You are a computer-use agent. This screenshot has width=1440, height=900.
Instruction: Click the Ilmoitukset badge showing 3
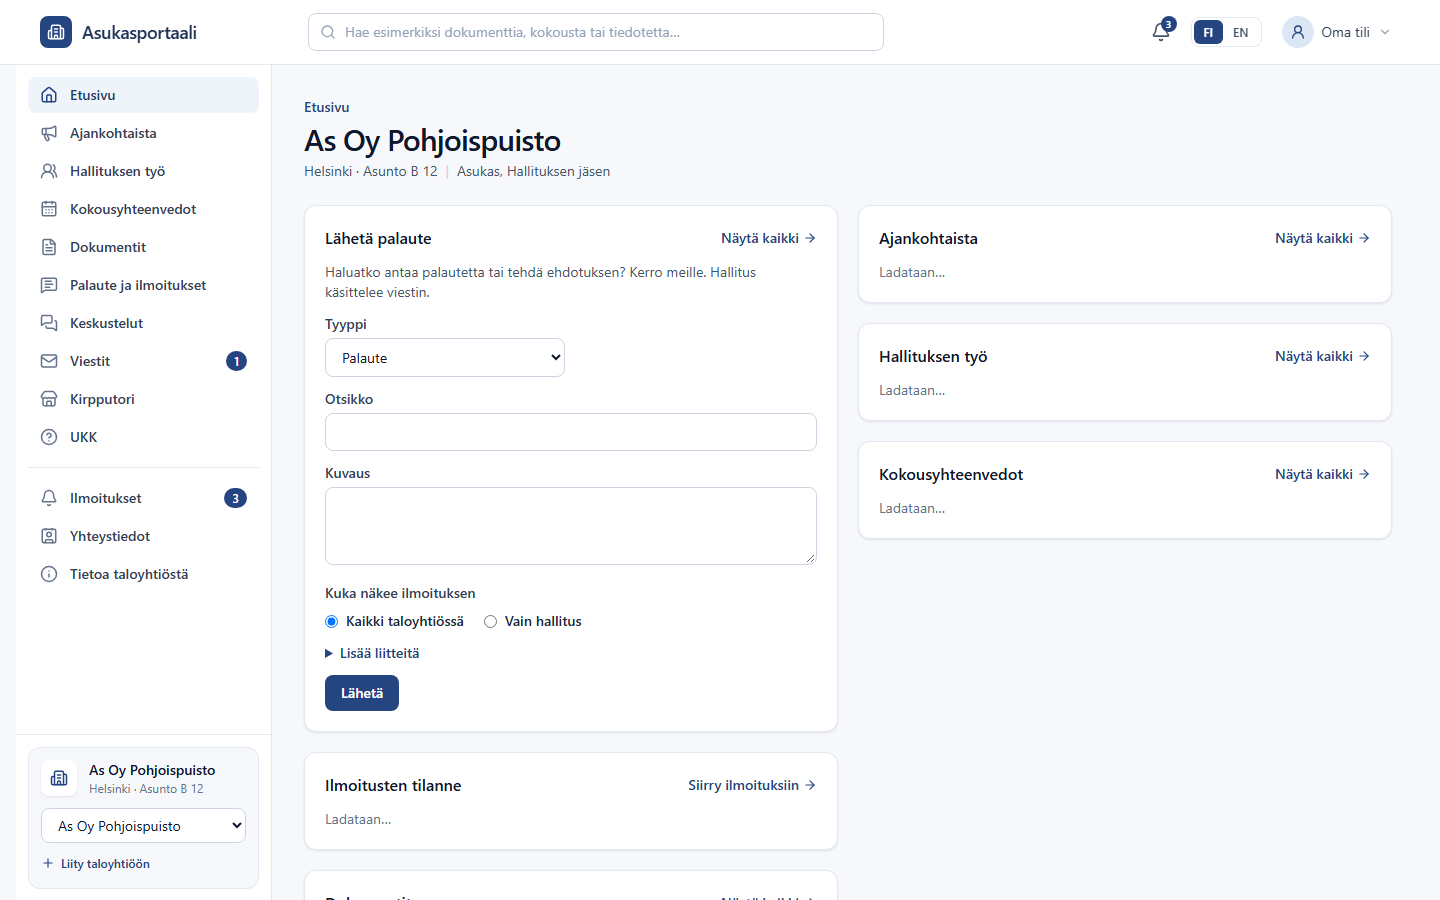(236, 498)
